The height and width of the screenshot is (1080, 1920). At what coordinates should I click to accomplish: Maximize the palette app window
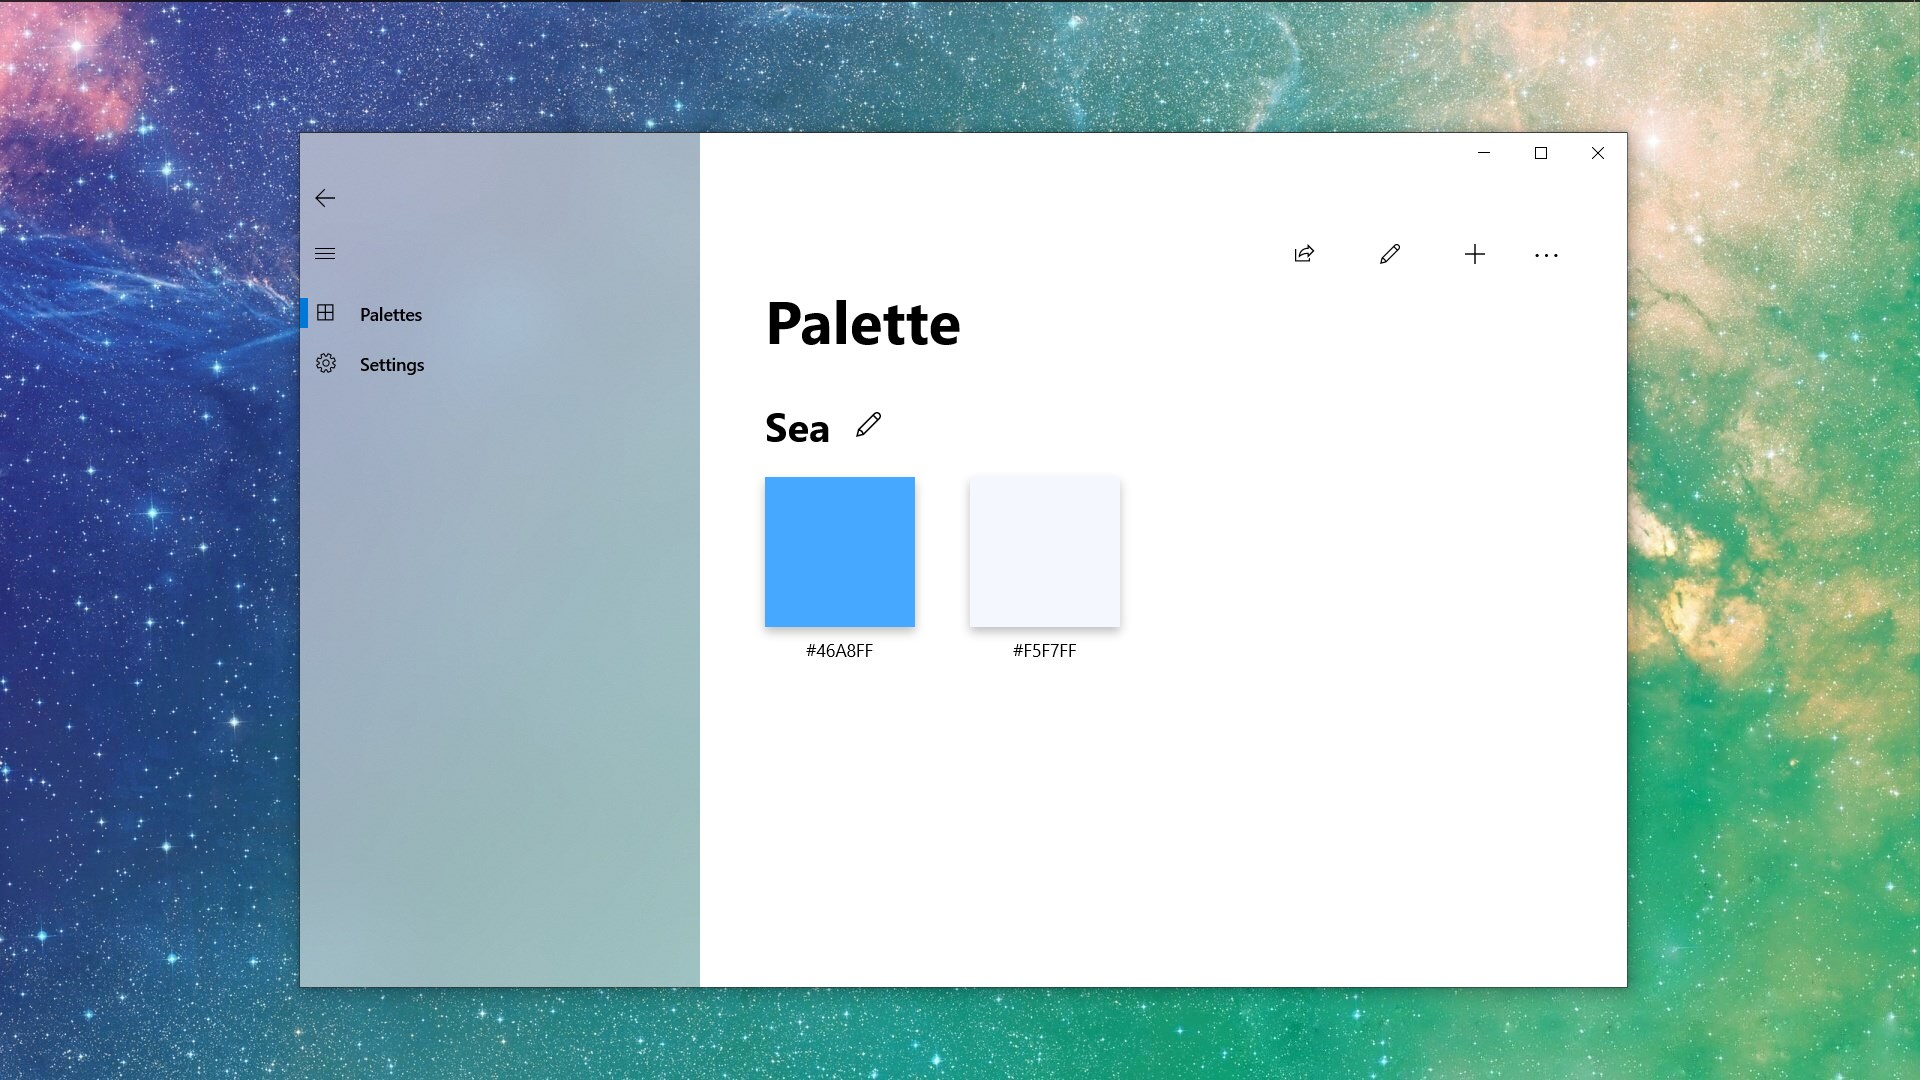[x=1540, y=153]
